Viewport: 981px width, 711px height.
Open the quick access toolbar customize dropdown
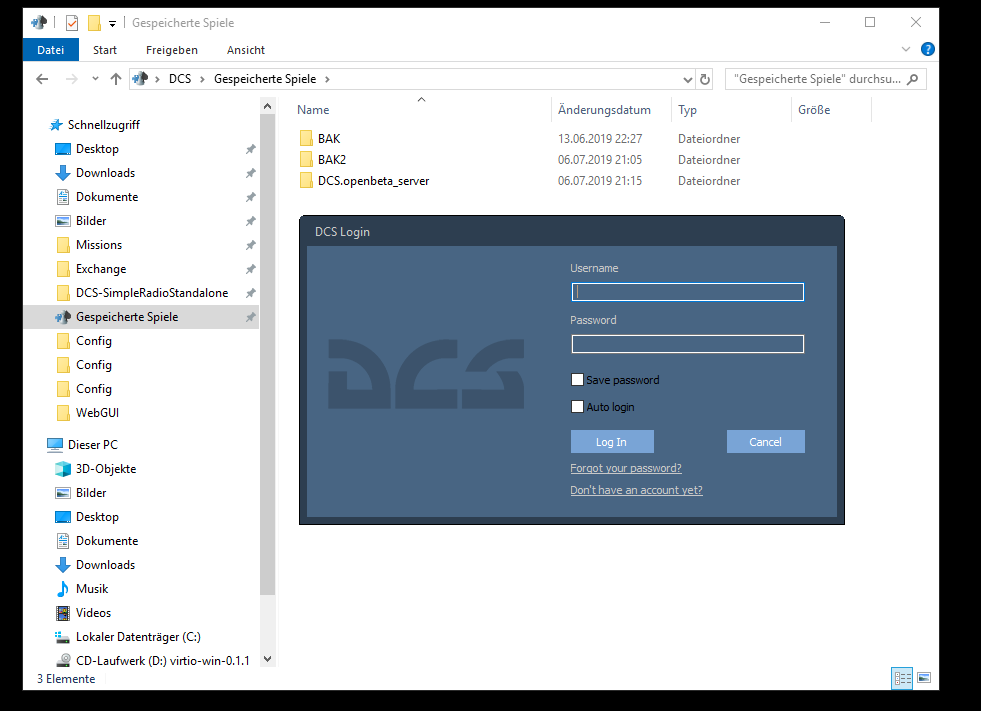click(113, 24)
